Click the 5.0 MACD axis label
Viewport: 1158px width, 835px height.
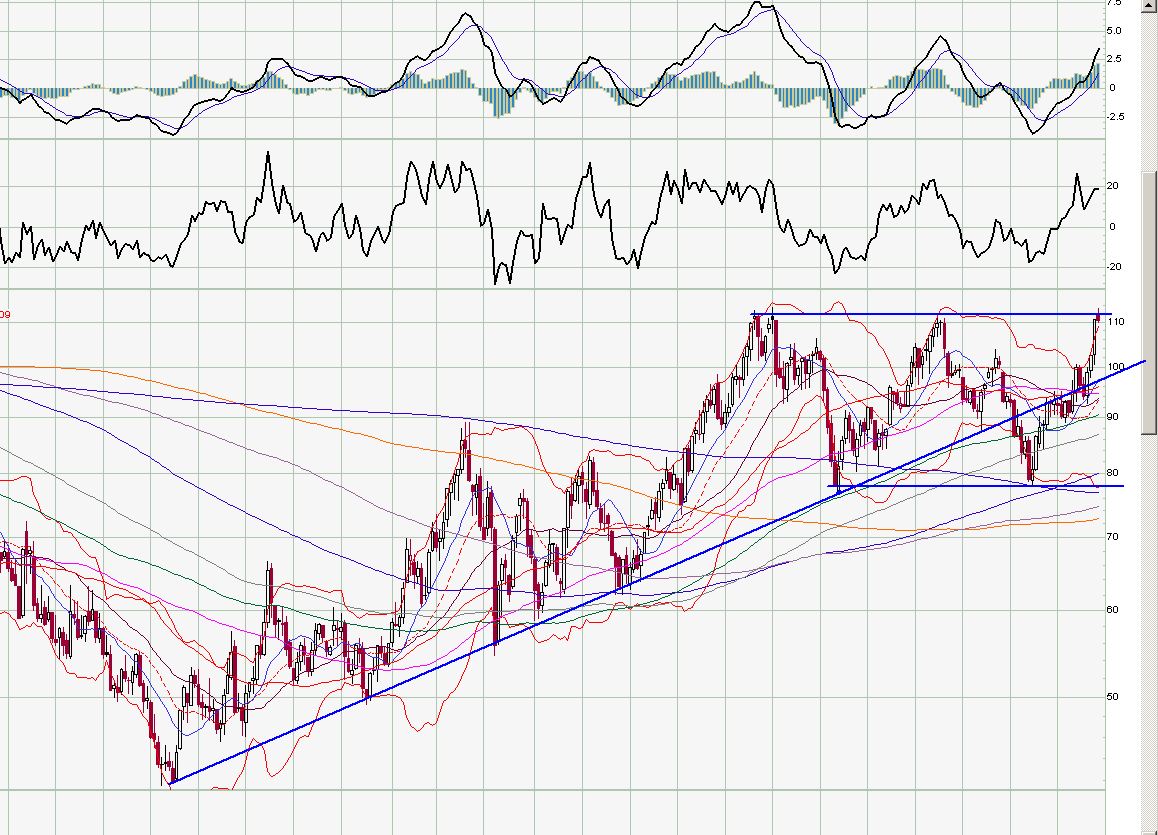[x=1114, y=31]
